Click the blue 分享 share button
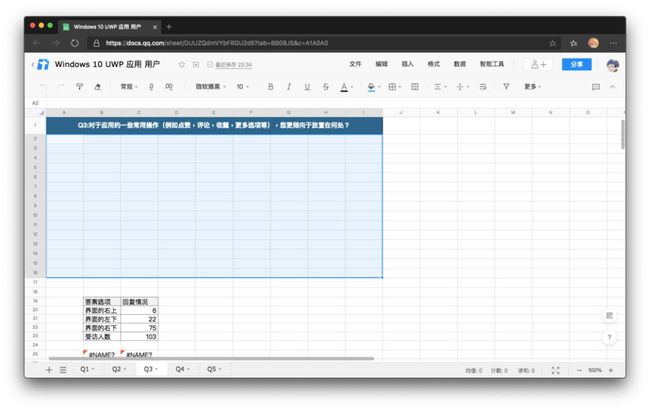Screen dimensions: 650x410 577,64
